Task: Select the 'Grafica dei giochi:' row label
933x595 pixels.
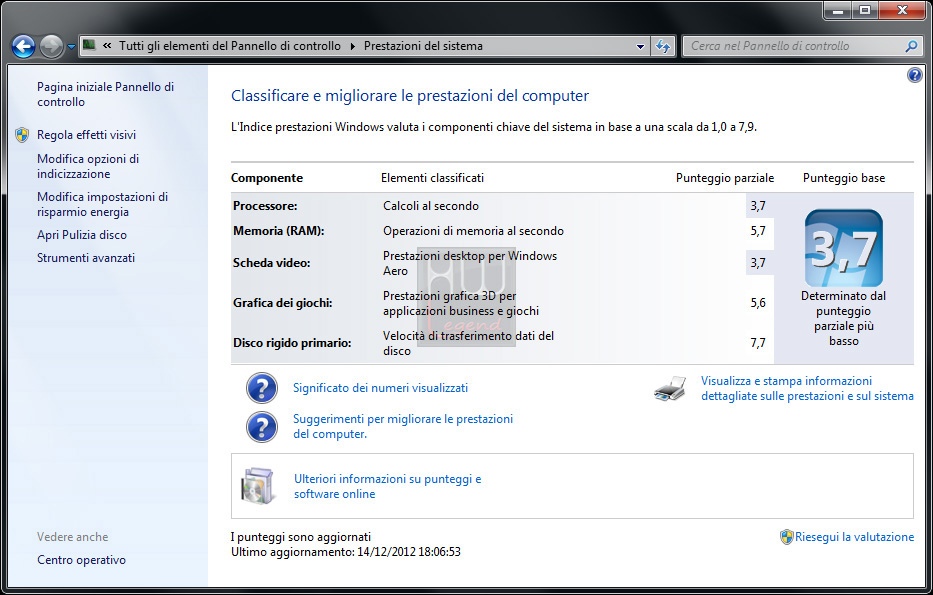Action: coord(283,303)
